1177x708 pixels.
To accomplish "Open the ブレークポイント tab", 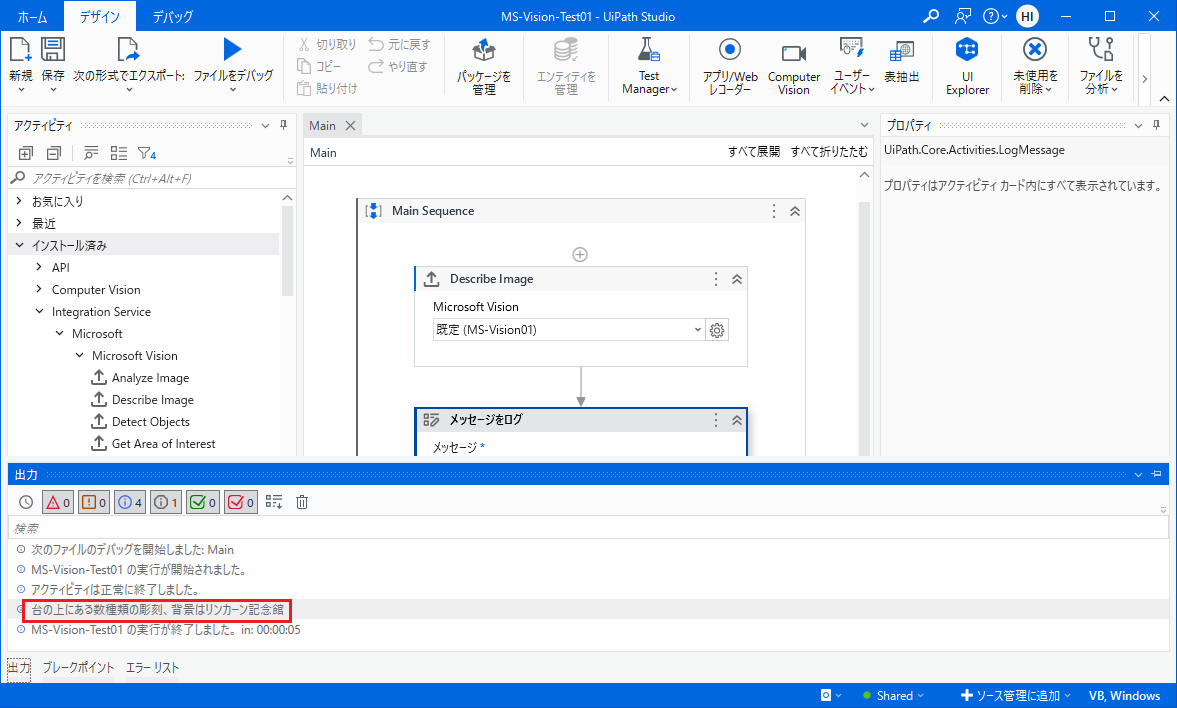I will (x=78, y=667).
